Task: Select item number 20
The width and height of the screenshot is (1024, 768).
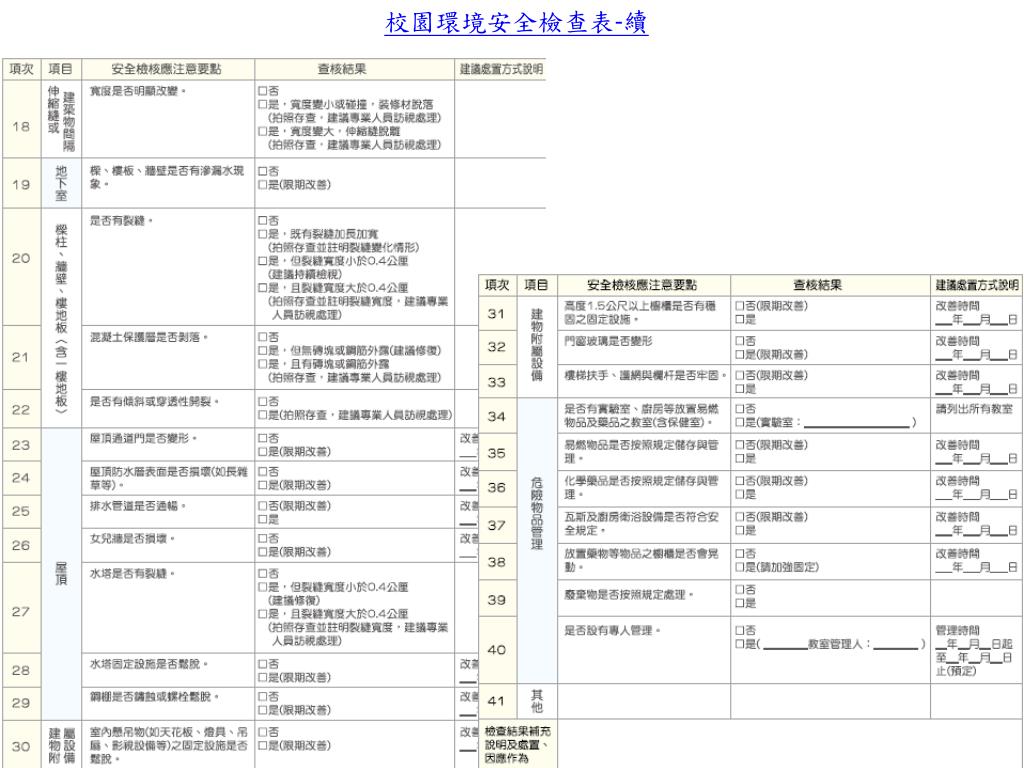Action: click(21, 258)
